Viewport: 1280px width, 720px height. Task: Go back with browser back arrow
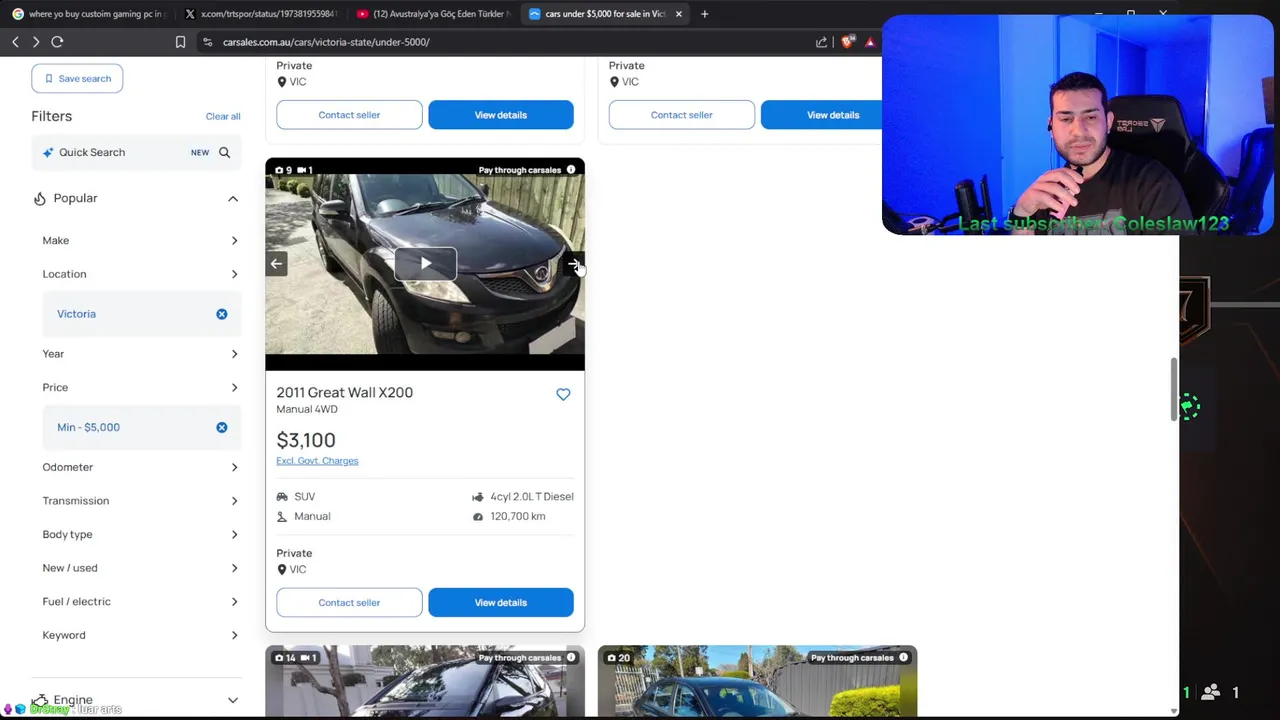pos(15,42)
